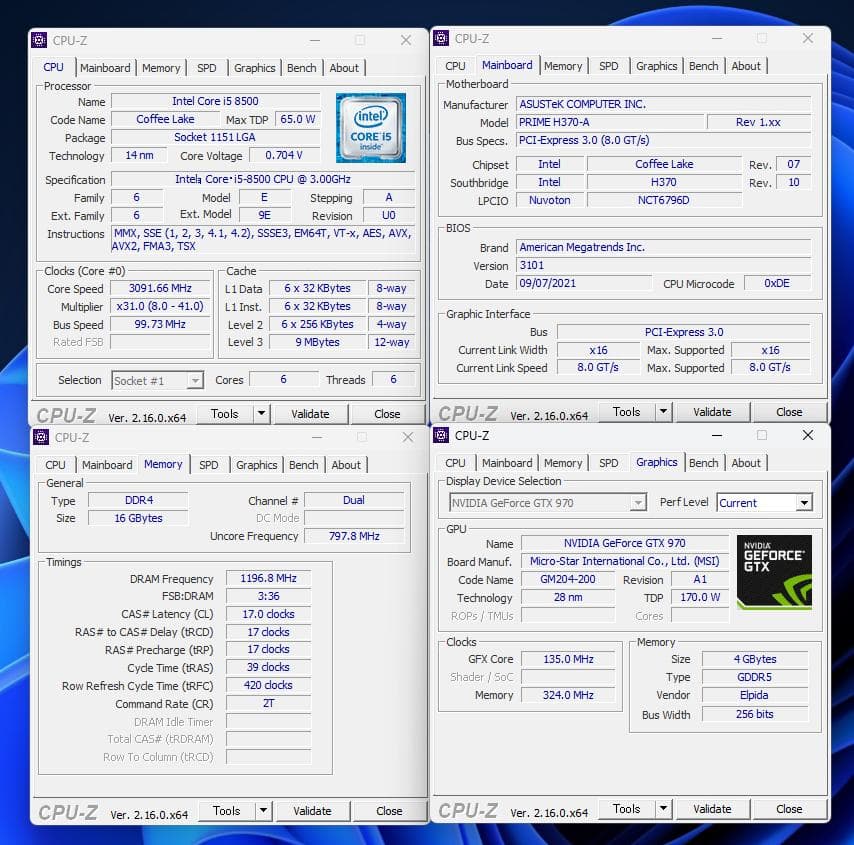Select the Rev 1.xx model revision field
Image resolution: width=854 pixels, height=845 pixels.
pyautogui.click(x=760, y=122)
